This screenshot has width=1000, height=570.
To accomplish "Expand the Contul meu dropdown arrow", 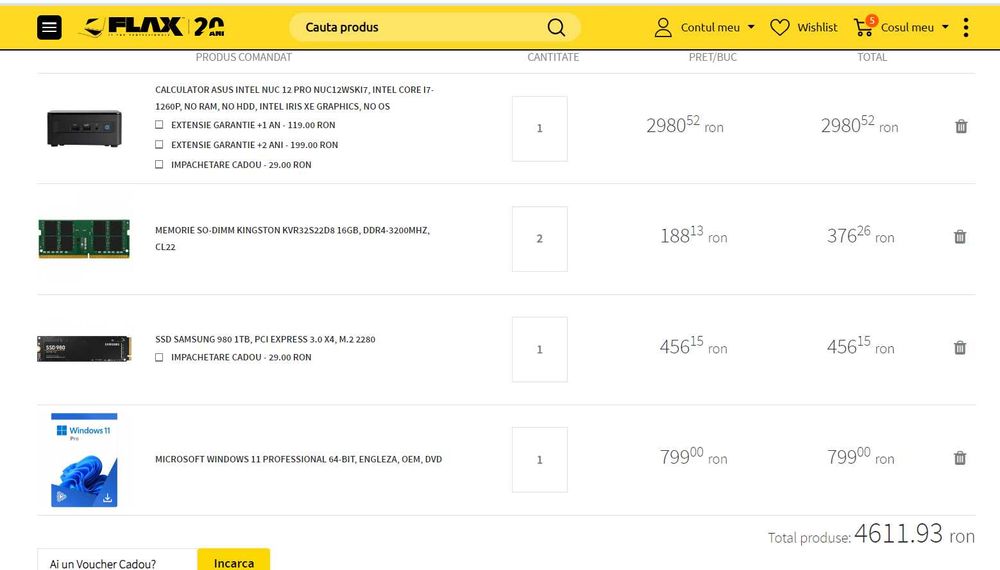I will point(751,27).
